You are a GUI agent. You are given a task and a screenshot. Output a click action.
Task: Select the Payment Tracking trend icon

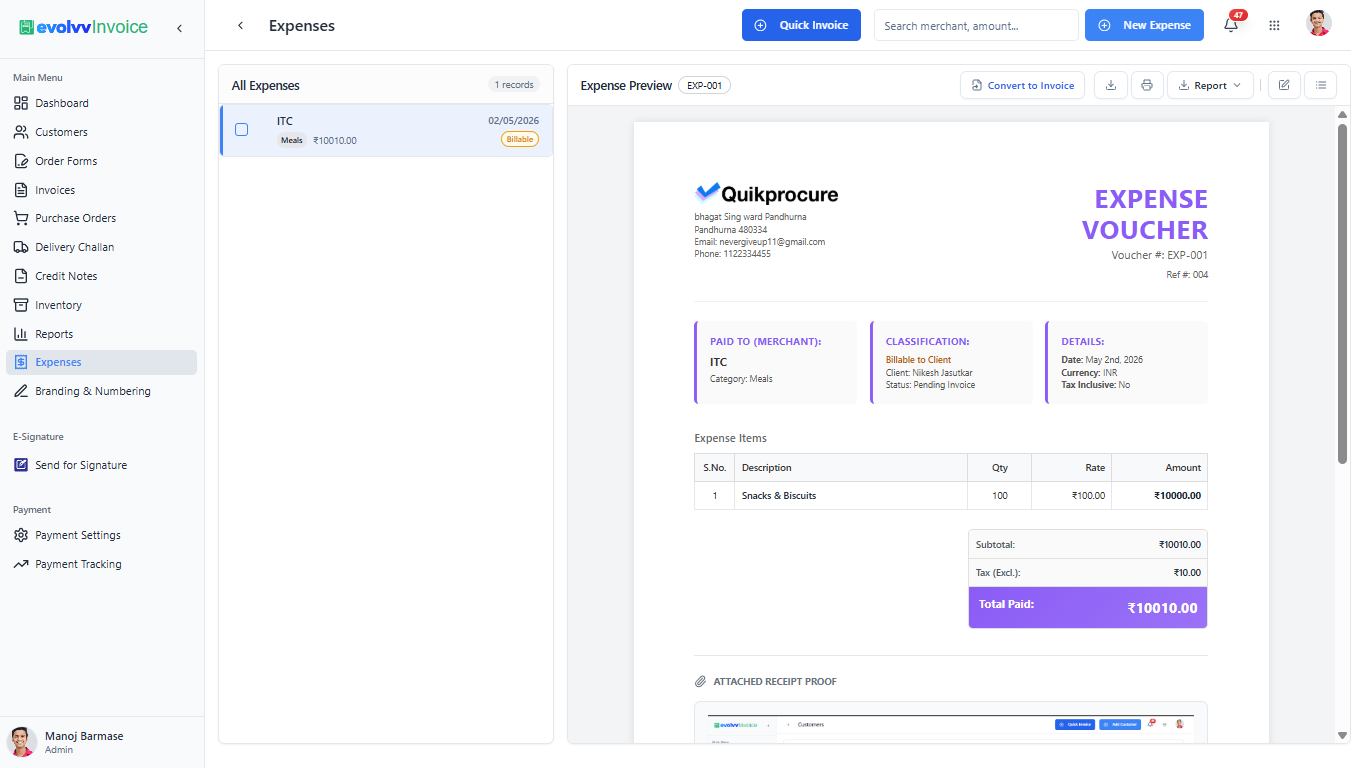click(x=21, y=564)
